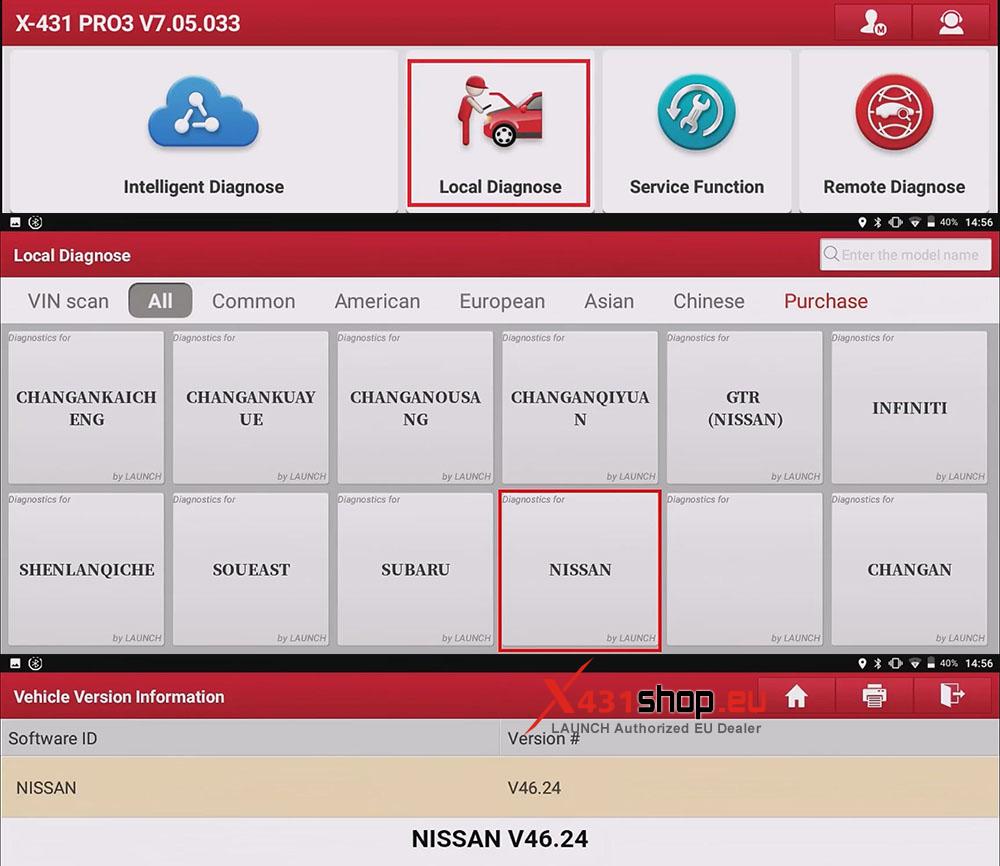Switch to the Common tab
The width and height of the screenshot is (1000, 866).
point(253,301)
